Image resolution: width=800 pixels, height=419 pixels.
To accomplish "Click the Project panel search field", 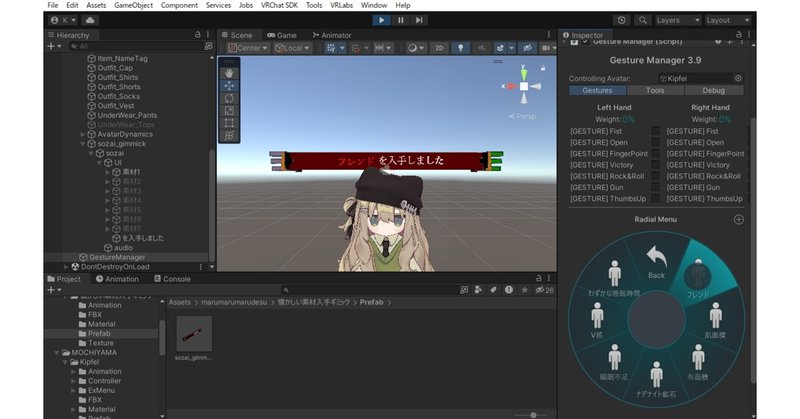I will pos(371,290).
